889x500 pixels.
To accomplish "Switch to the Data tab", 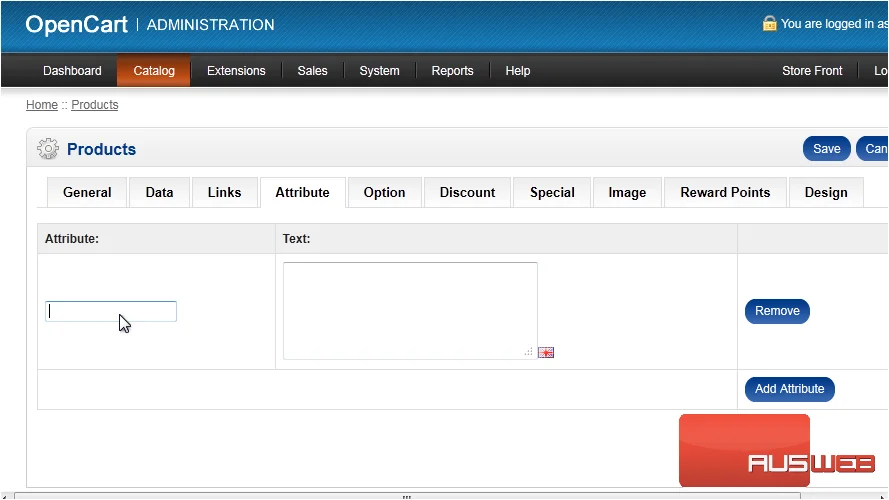I will (159, 193).
